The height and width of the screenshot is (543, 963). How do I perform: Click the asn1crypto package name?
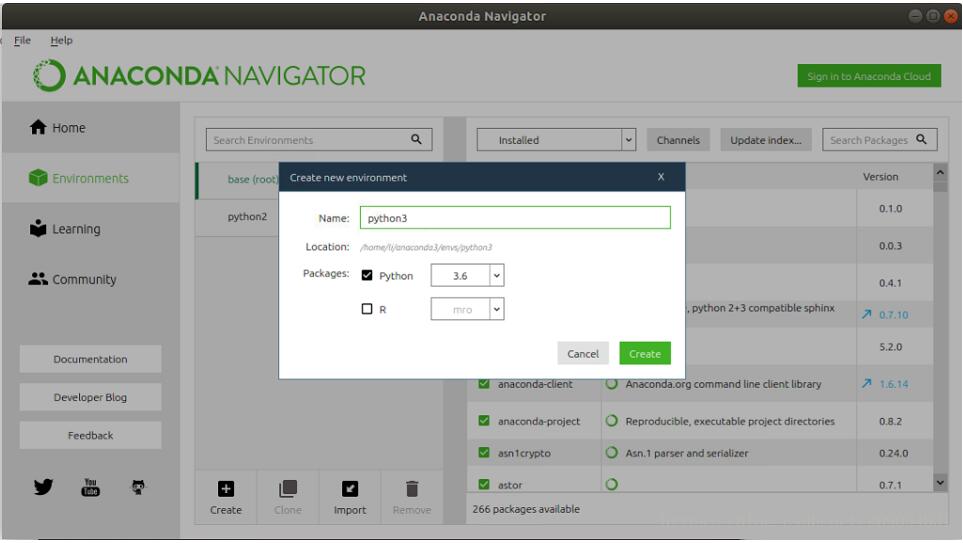pos(524,453)
